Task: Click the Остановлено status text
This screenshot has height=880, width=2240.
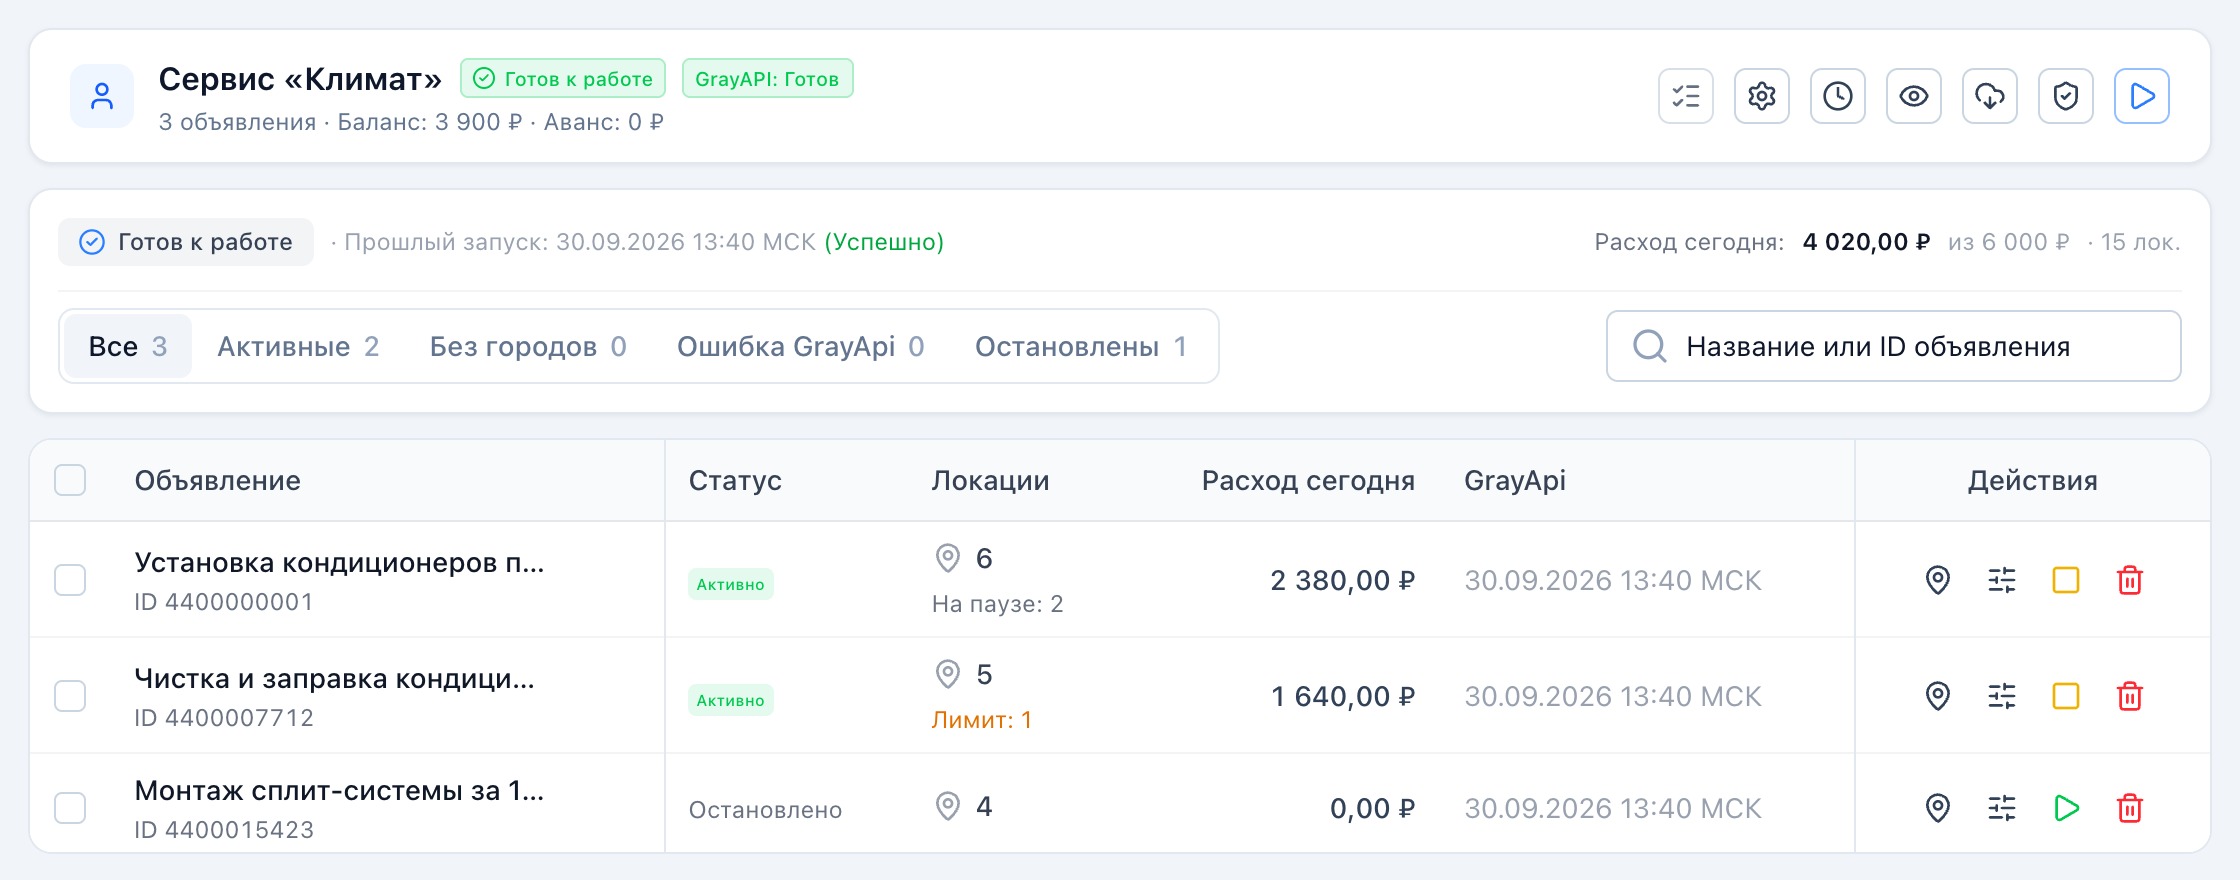Action: click(x=765, y=810)
